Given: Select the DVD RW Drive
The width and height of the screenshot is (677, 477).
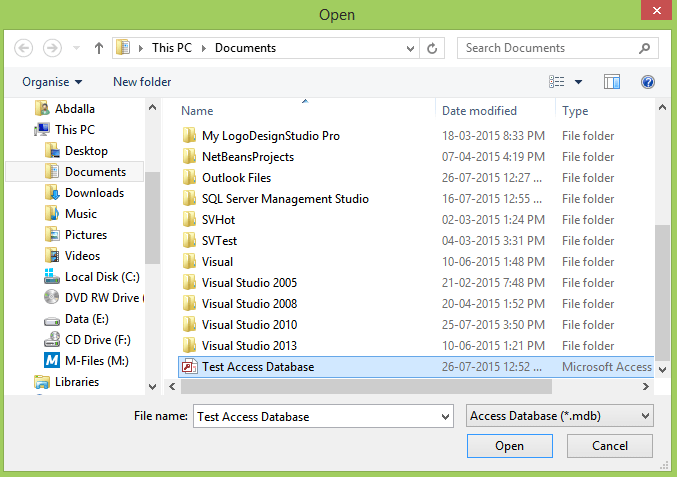Looking at the screenshot, I should [93, 298].
